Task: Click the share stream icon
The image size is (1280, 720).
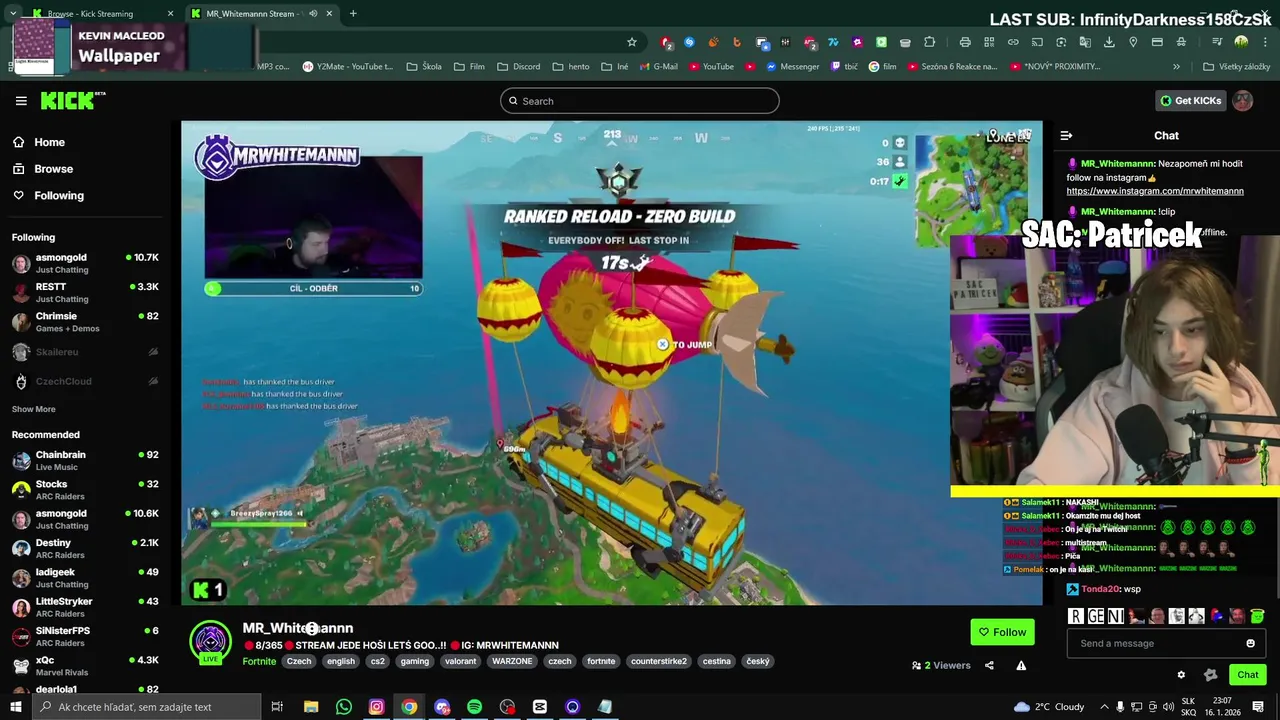Action: point(989,666)
